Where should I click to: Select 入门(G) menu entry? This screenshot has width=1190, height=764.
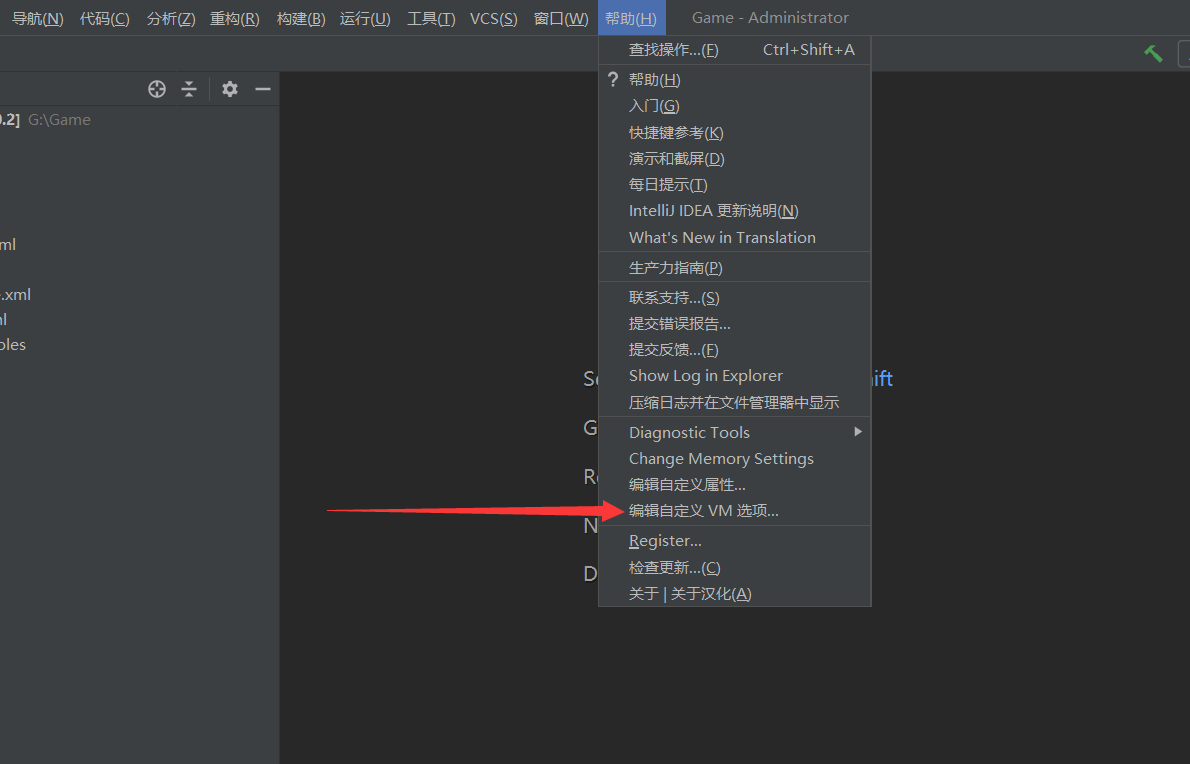point(735,106)
